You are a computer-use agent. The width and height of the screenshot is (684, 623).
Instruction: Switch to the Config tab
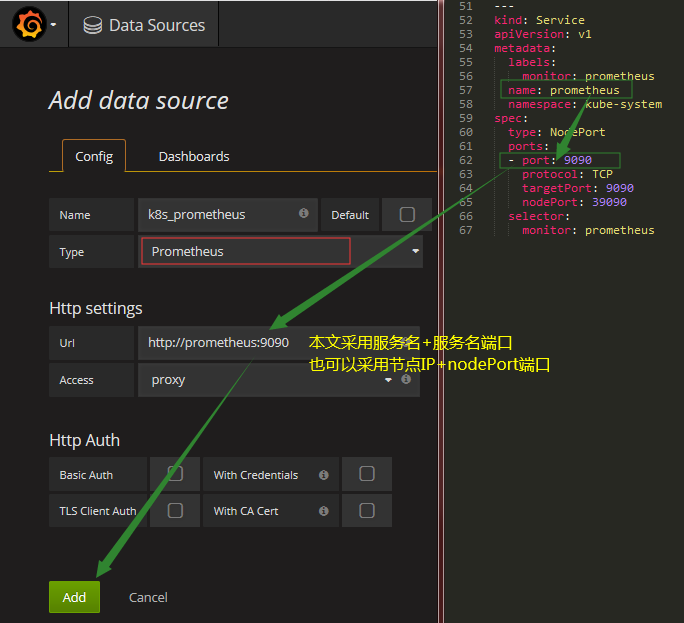[x=94, y=156]
